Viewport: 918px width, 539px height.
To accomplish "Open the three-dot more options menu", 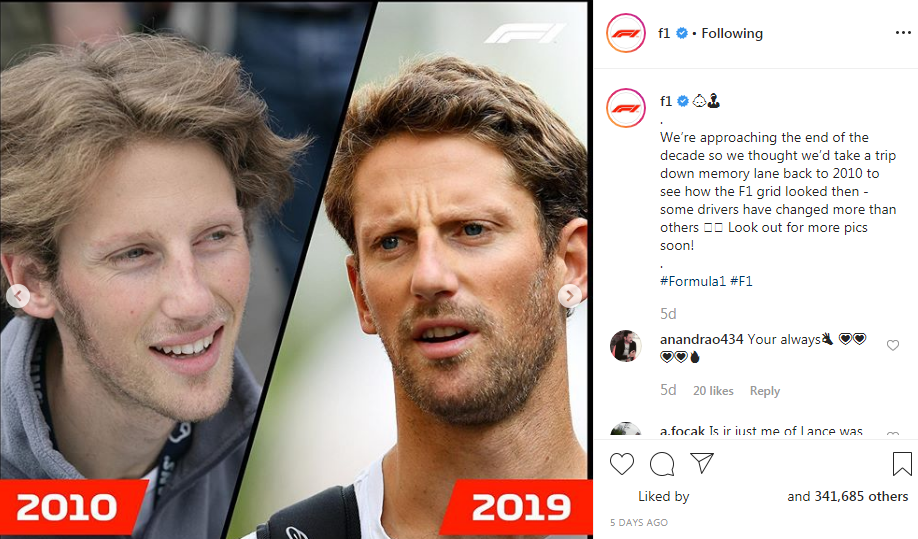I will point(903,33).
